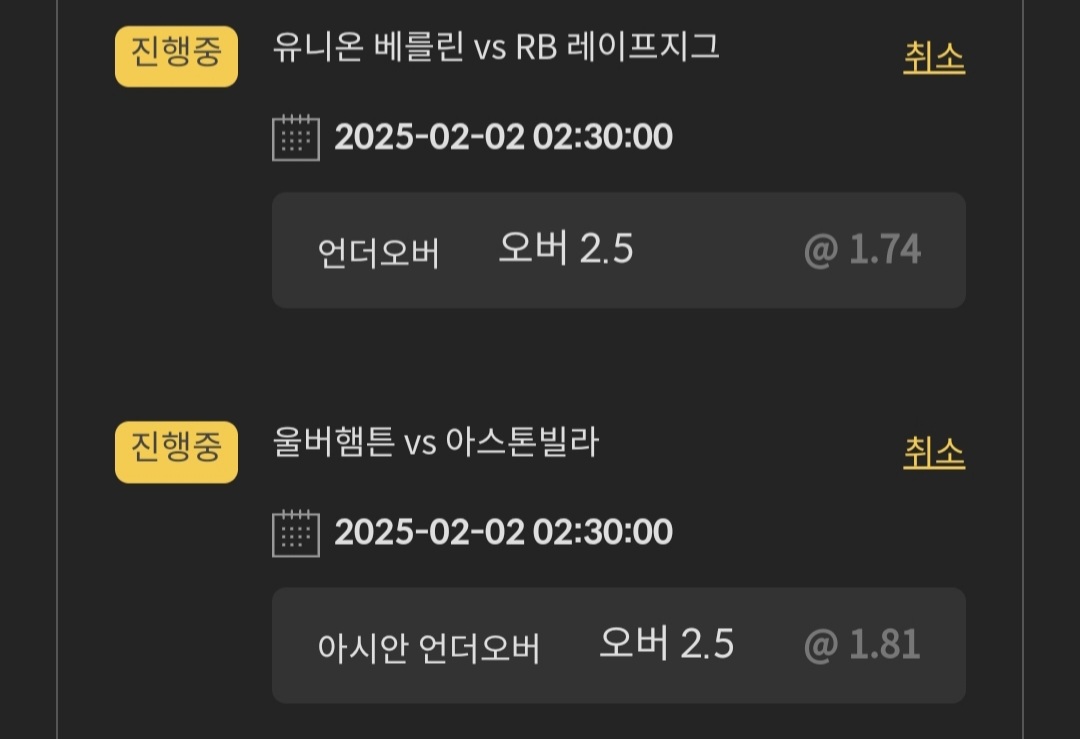The width and height of the screenshot is (1080, 739).
Task: Select the 유니온 베를린 team name
Action: pos(367,48)
